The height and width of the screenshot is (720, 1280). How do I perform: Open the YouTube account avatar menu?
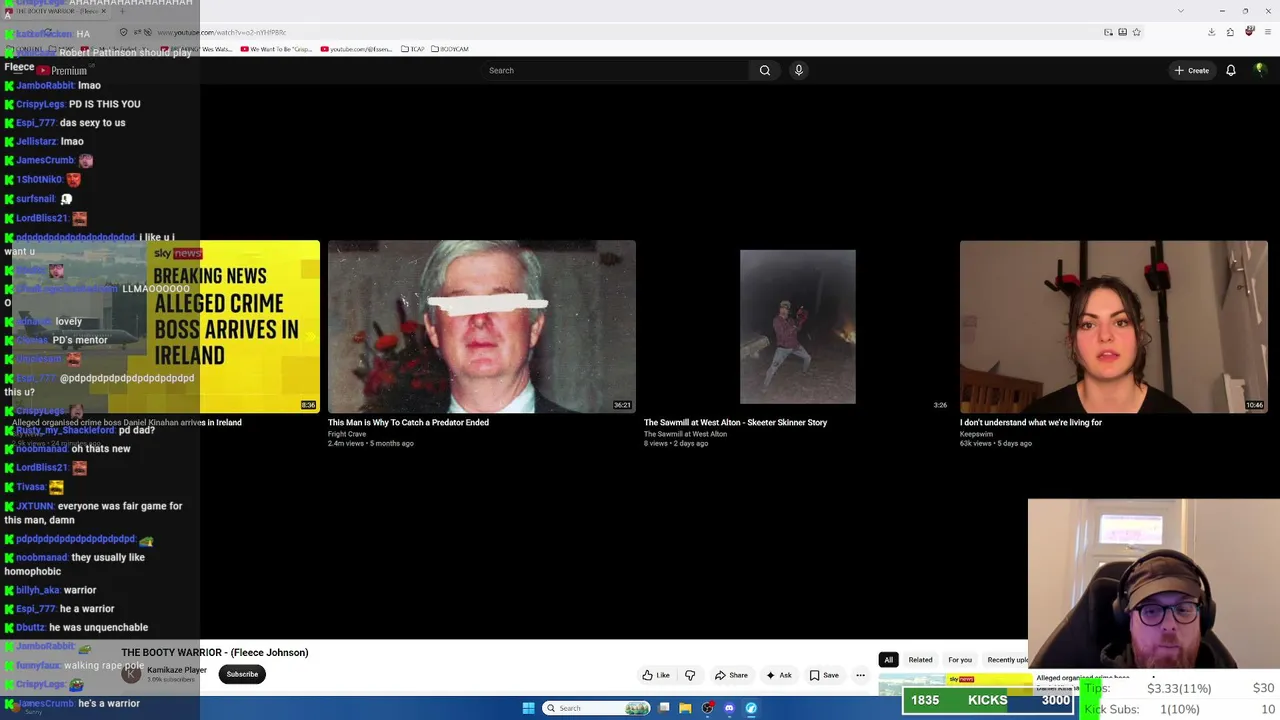(x=1260, y=70)
